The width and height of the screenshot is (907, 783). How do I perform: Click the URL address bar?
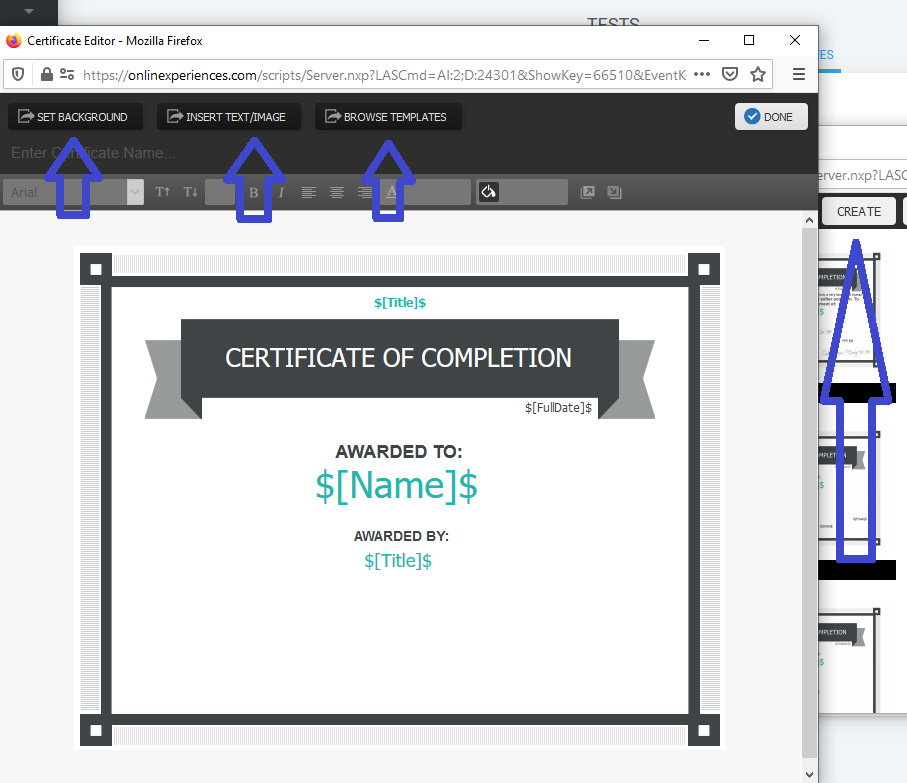384,75
